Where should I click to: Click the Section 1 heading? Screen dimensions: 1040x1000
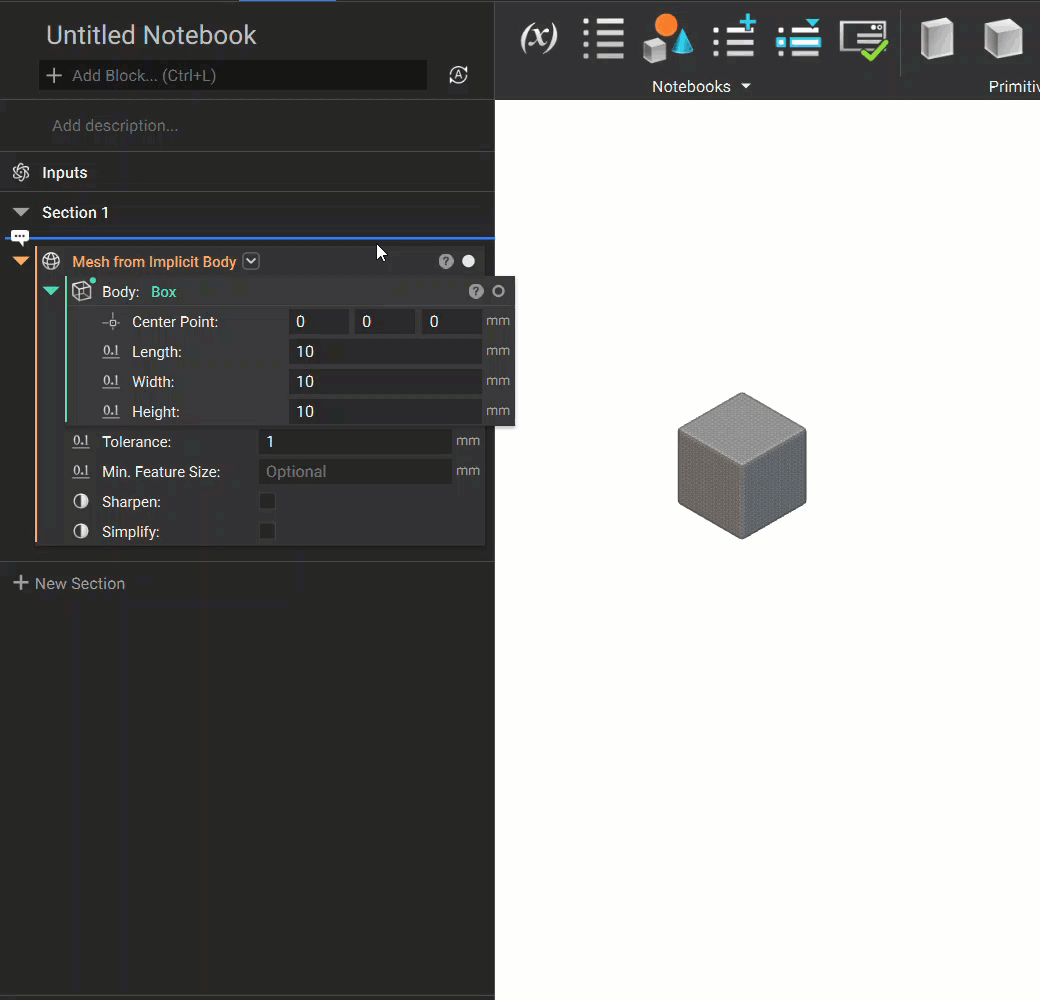[76, 212]
